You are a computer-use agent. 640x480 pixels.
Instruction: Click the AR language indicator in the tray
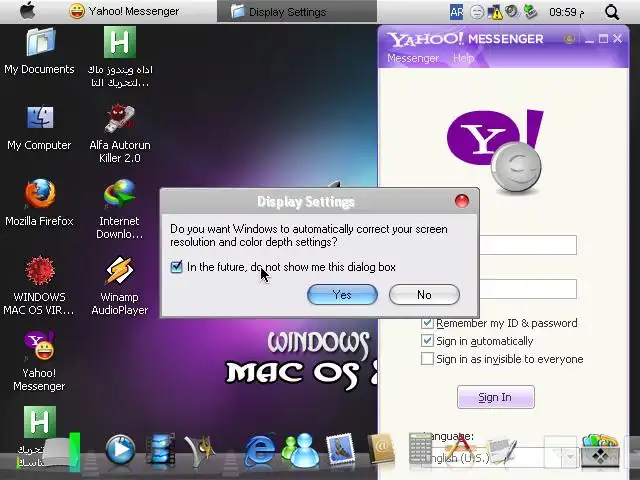456,12
